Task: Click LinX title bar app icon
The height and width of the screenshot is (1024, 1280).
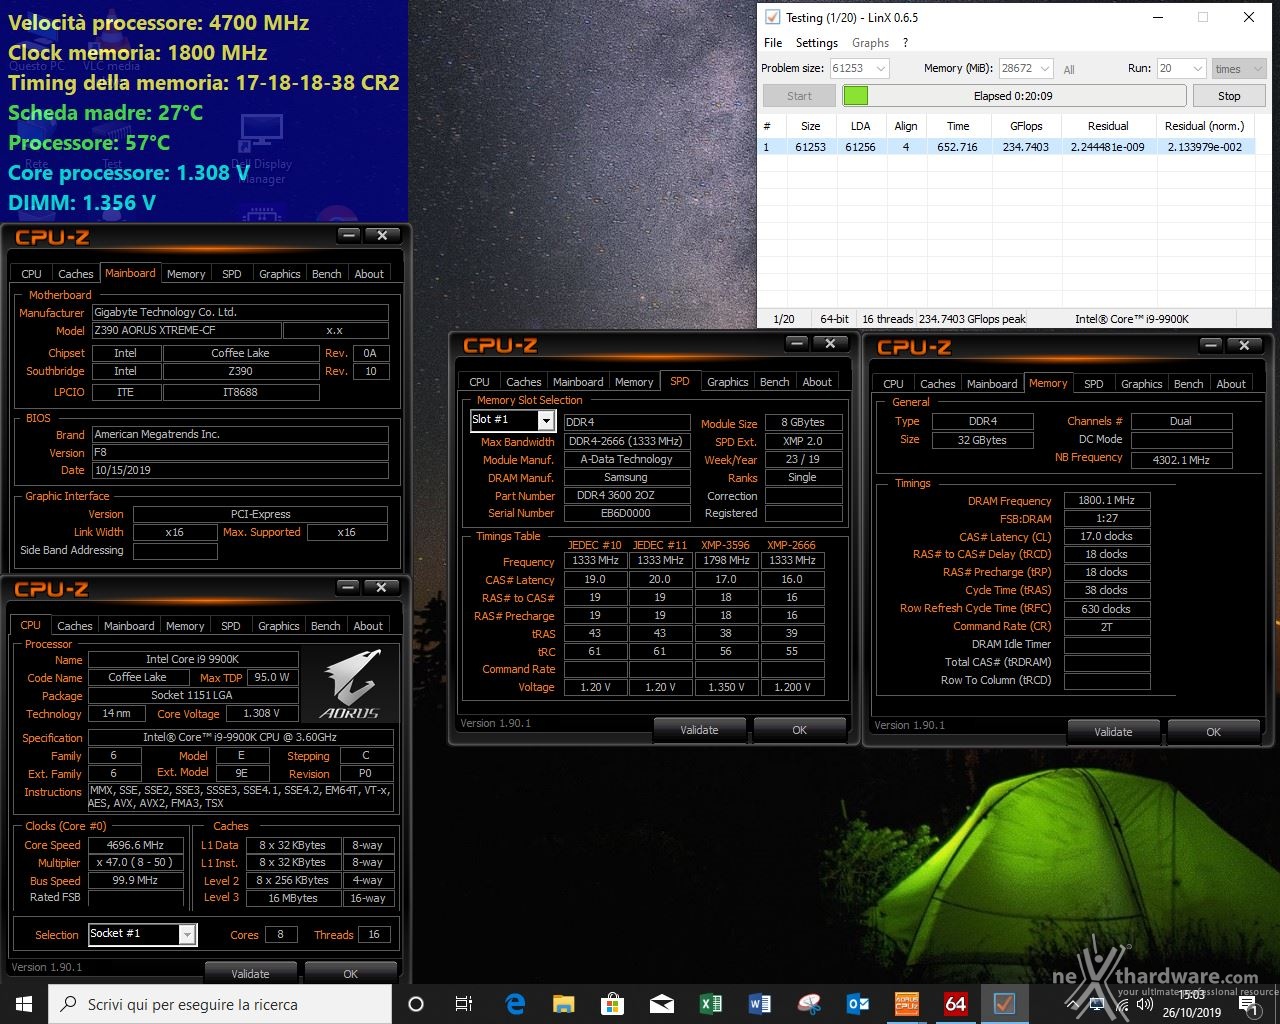Action: click(x=772, y=17)
